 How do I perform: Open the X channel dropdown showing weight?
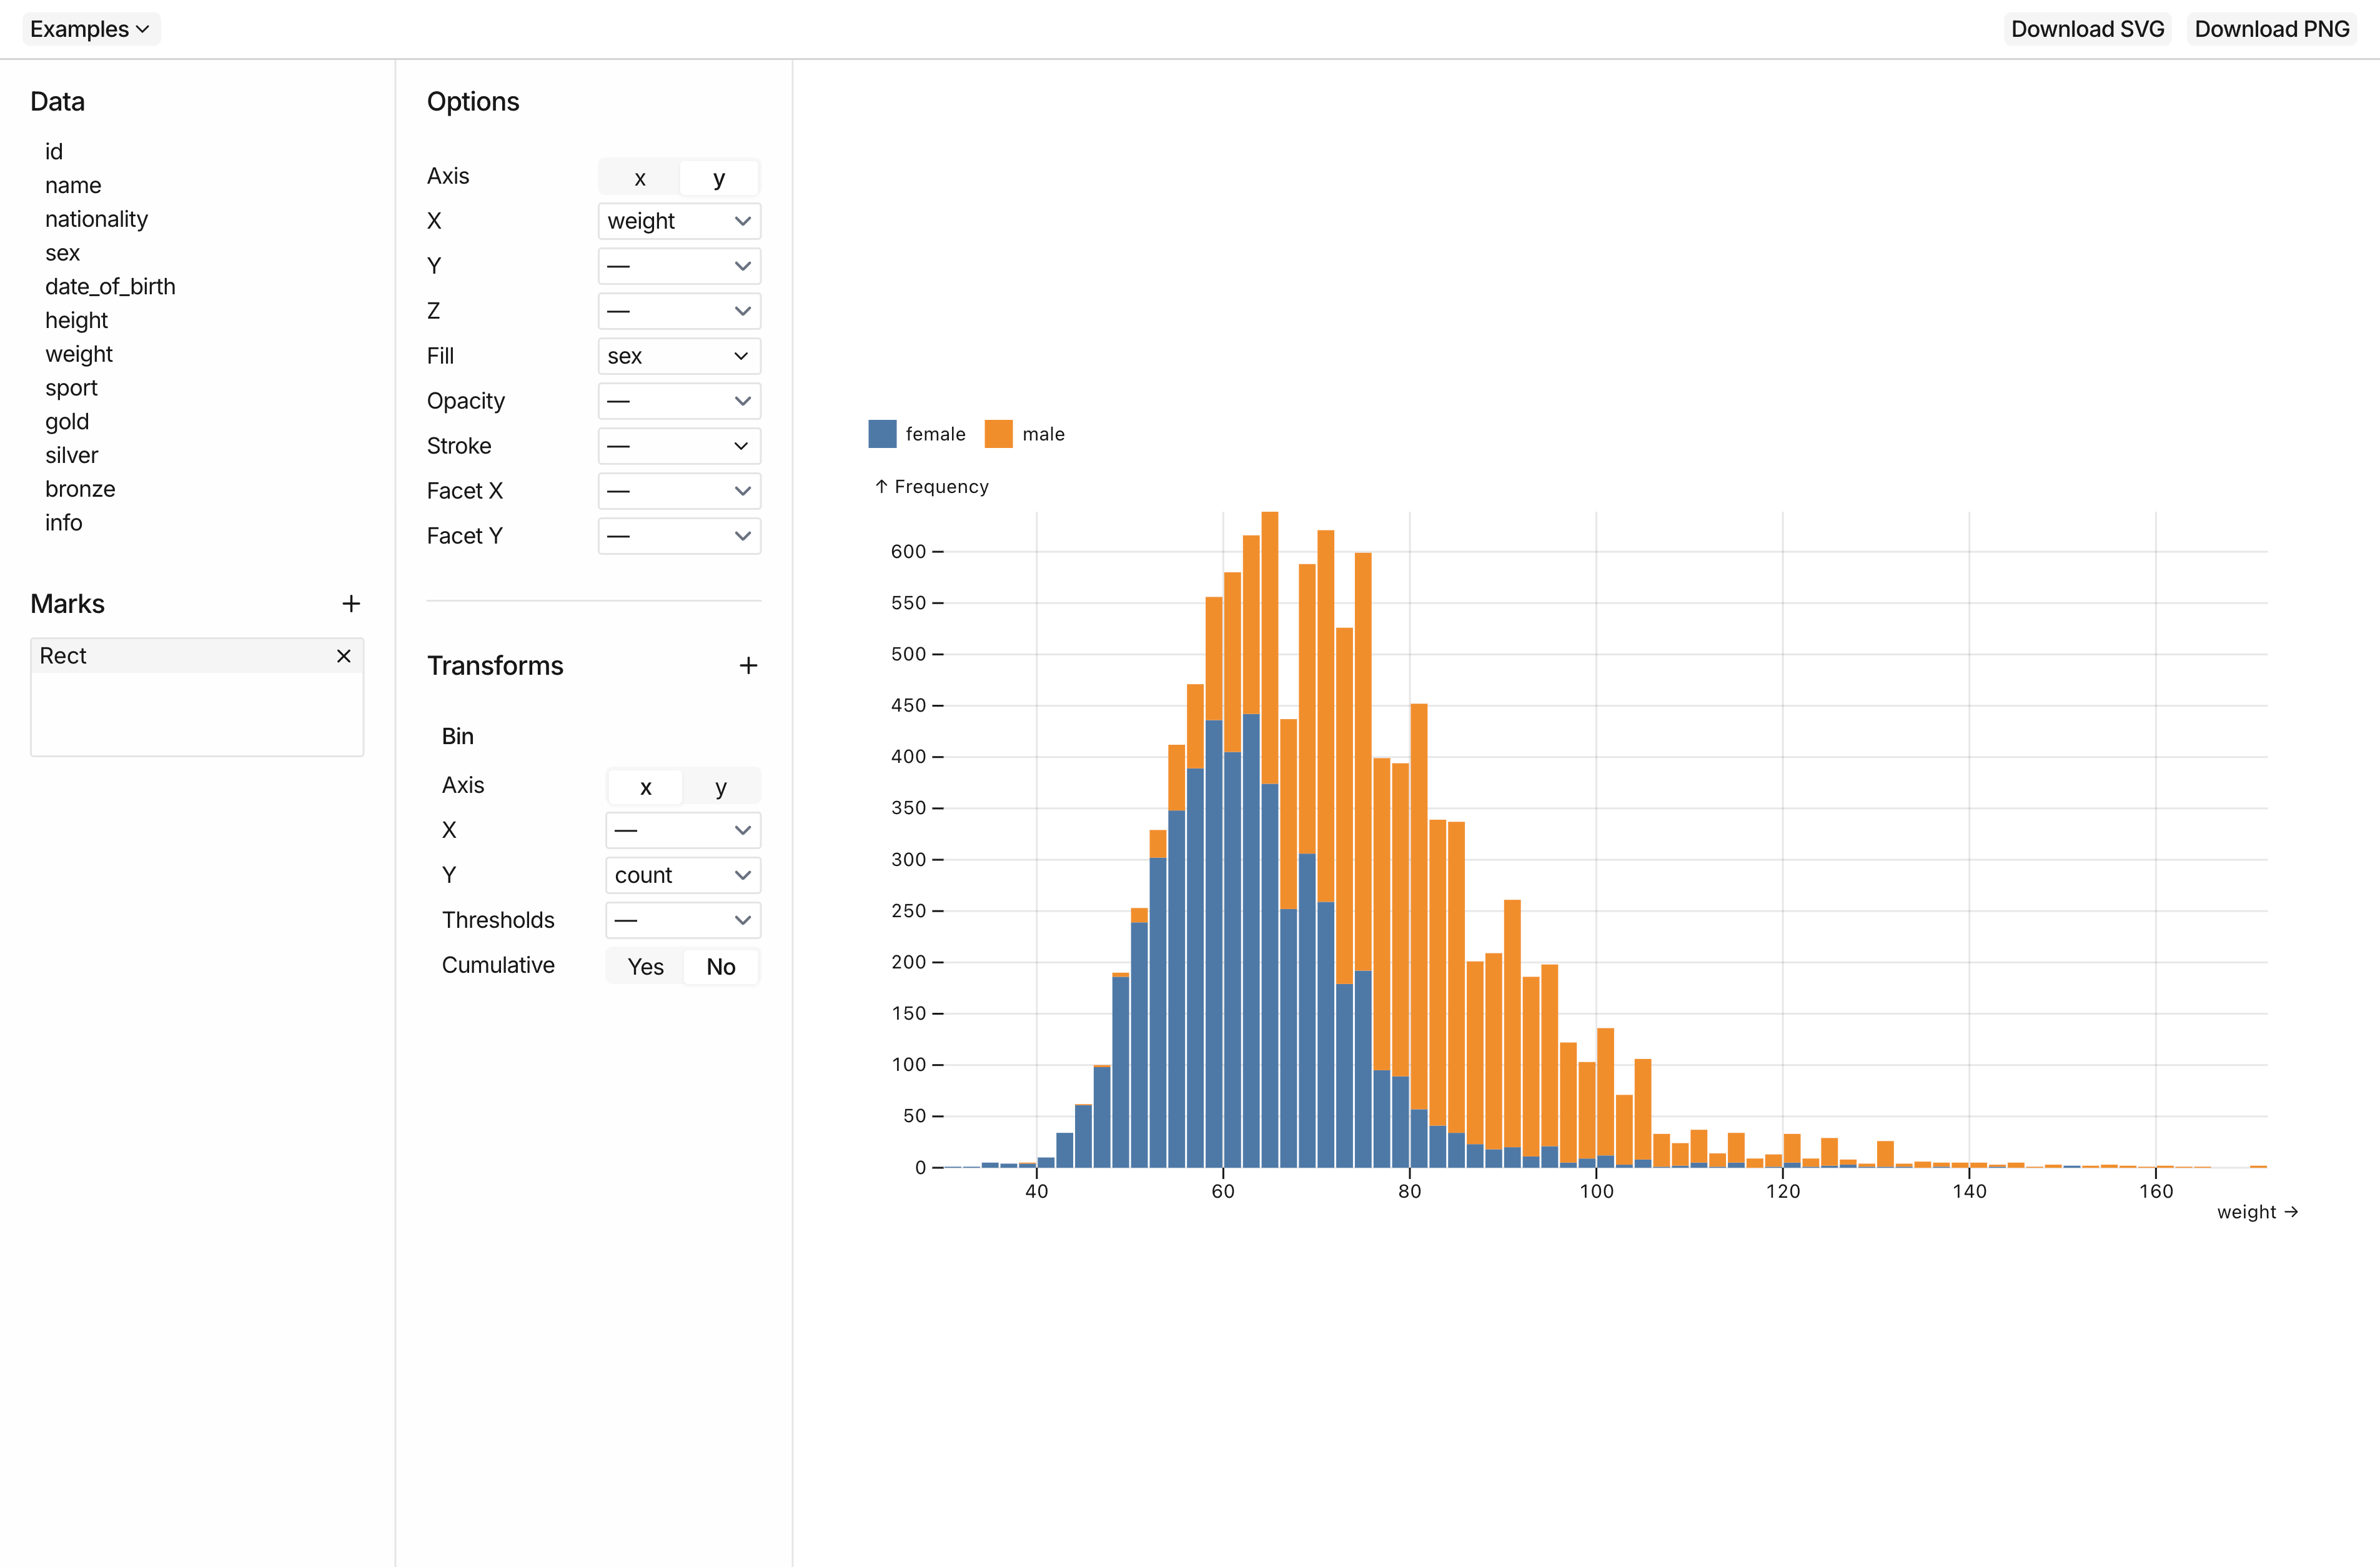[x=679, y=221]
